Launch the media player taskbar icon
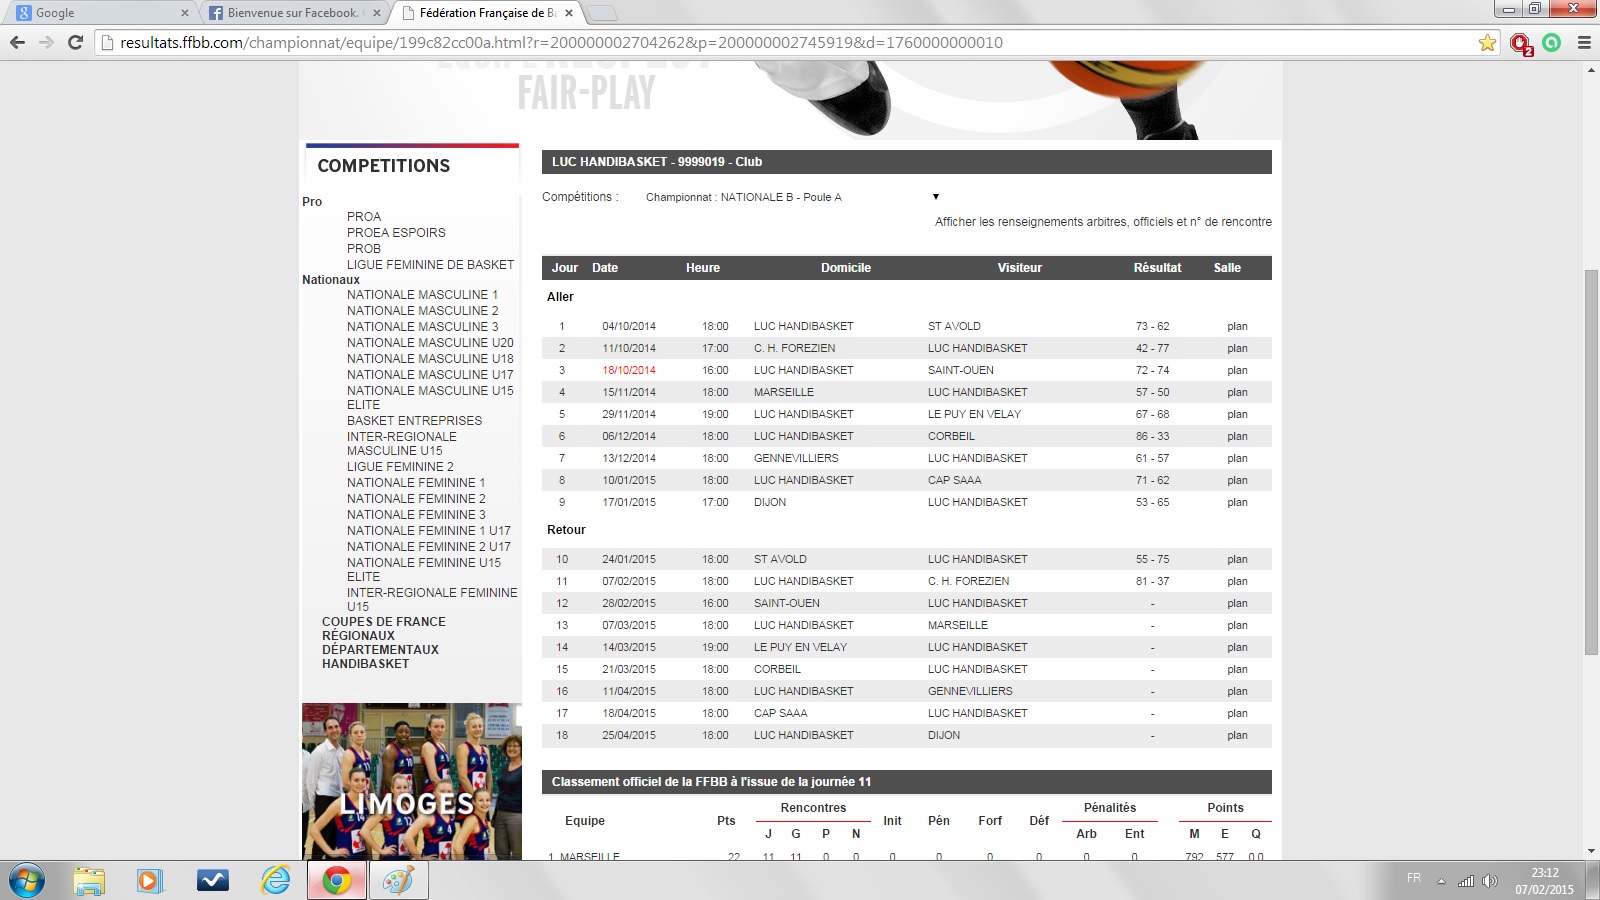Image resolution: width=1600 pixels, height=900 pixels. coord(149,881)
